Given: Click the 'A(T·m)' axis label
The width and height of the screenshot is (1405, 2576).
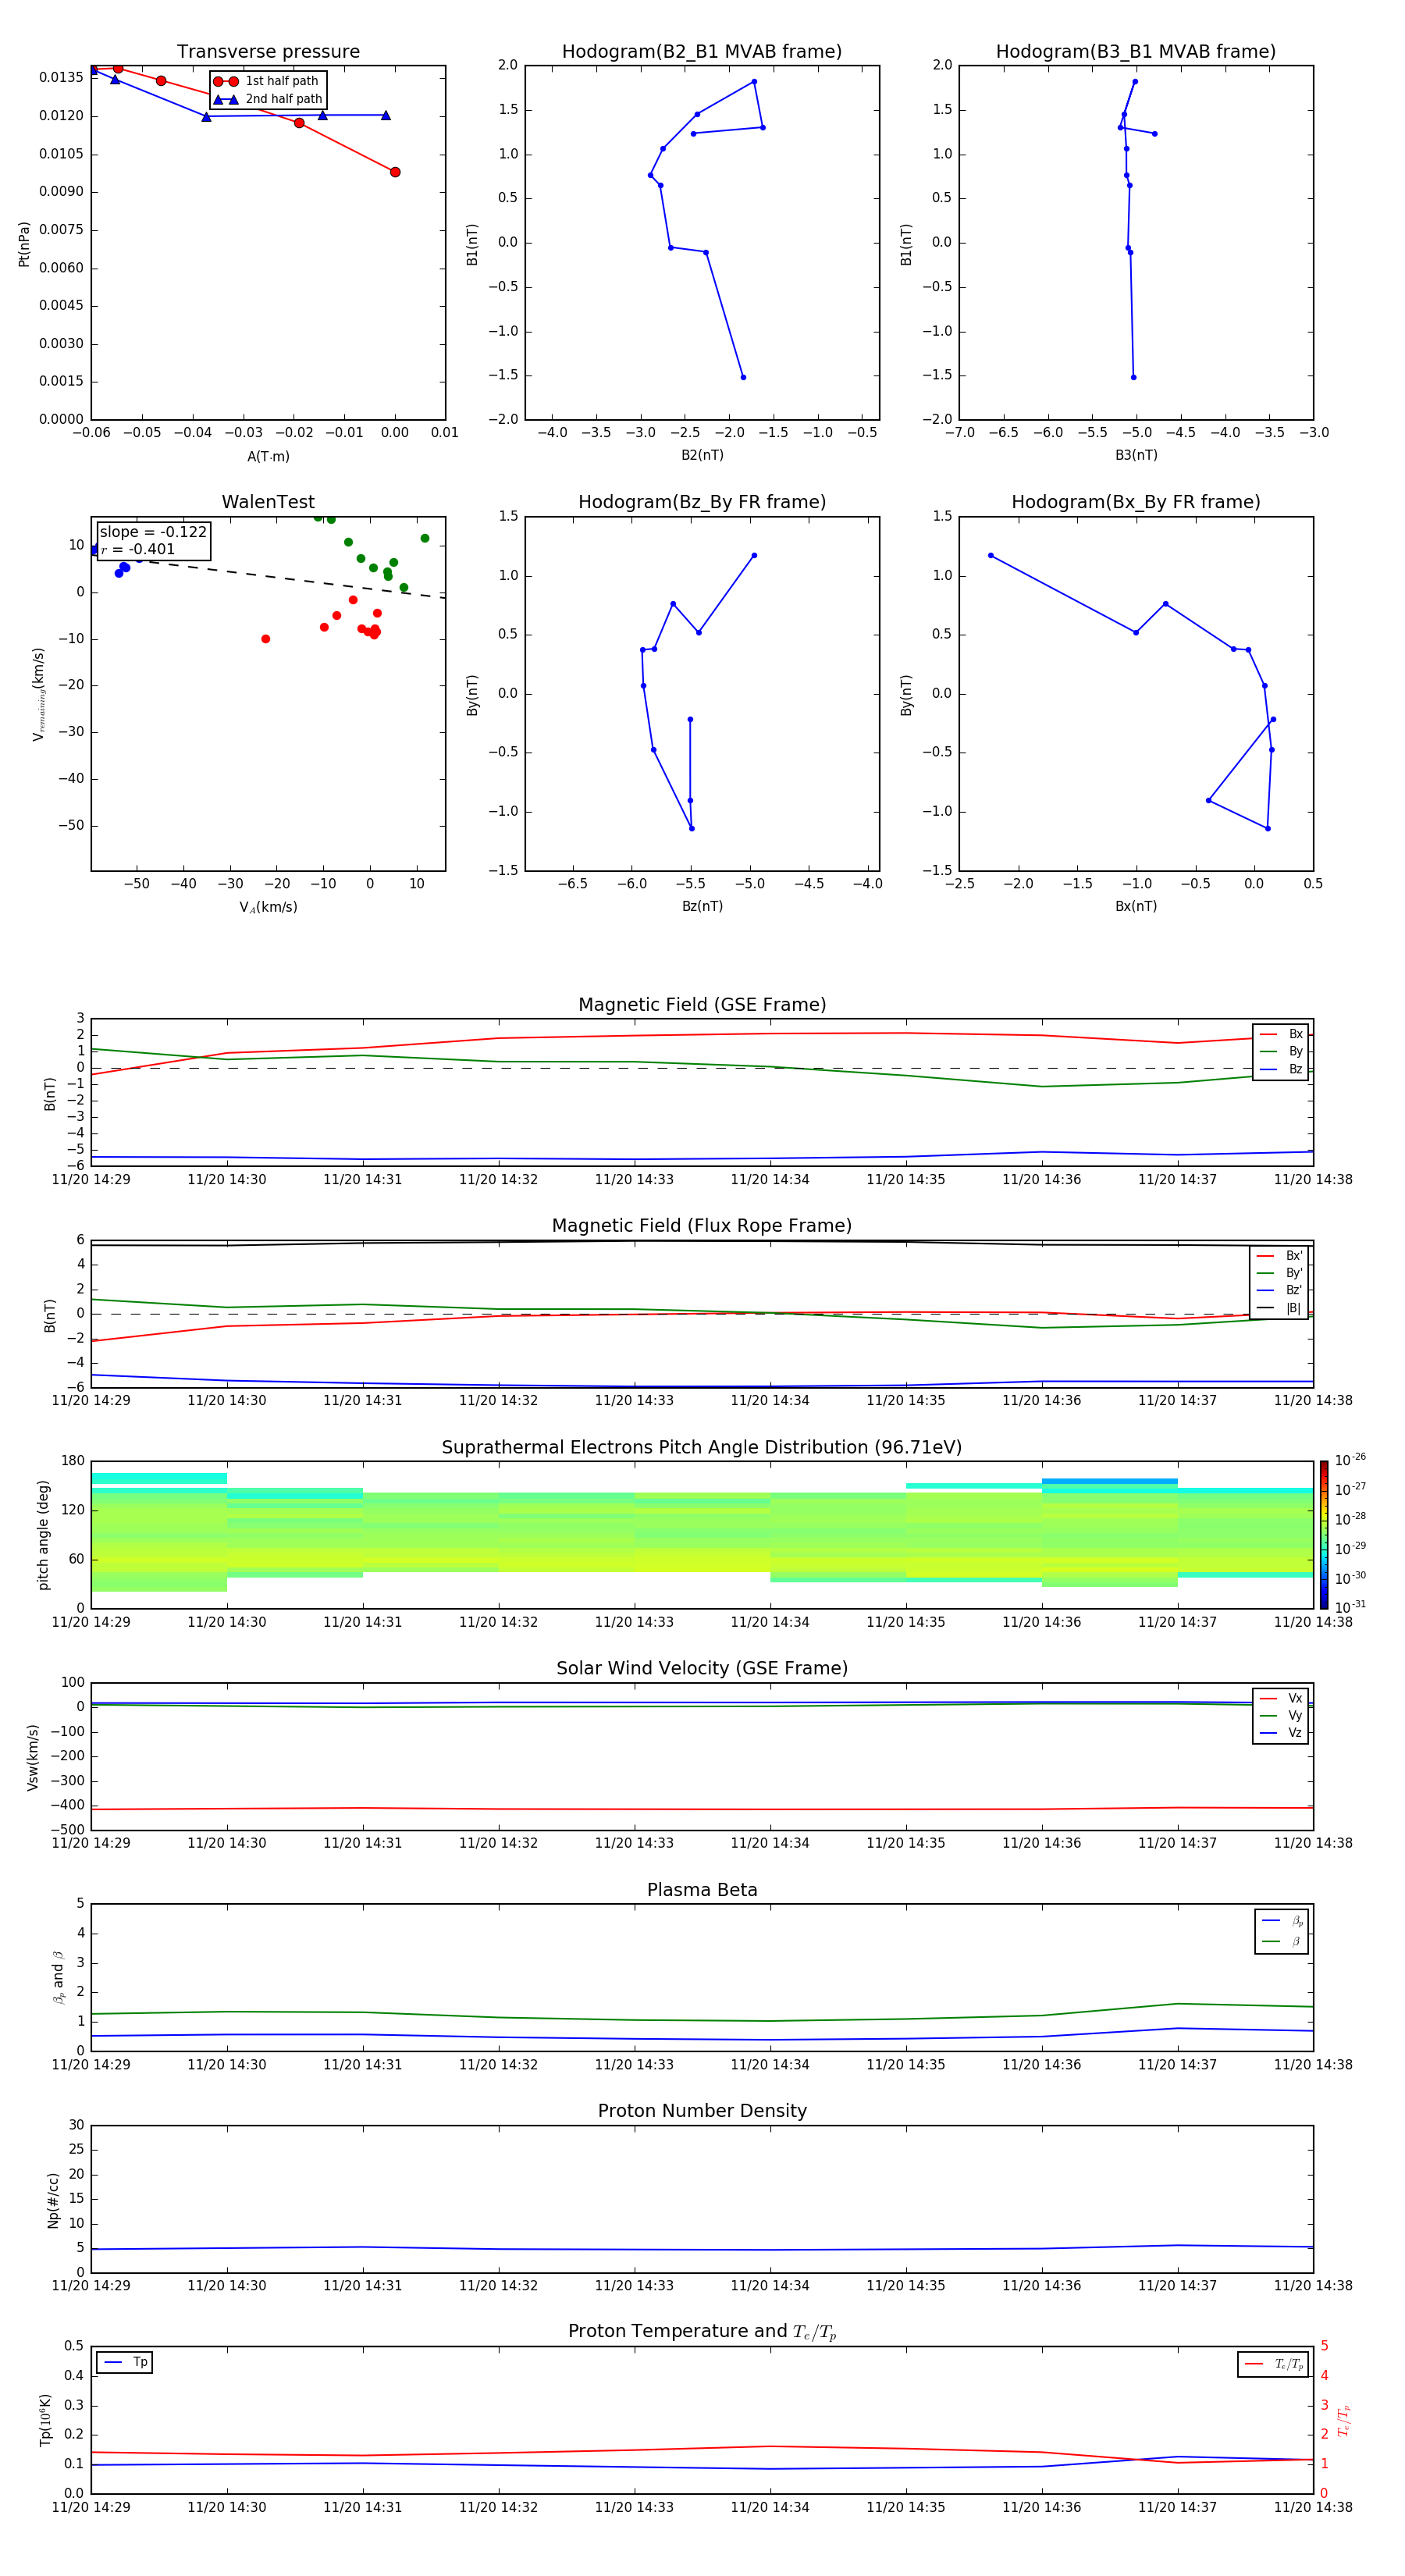Looking at the screenshot, I should point(268,457).
